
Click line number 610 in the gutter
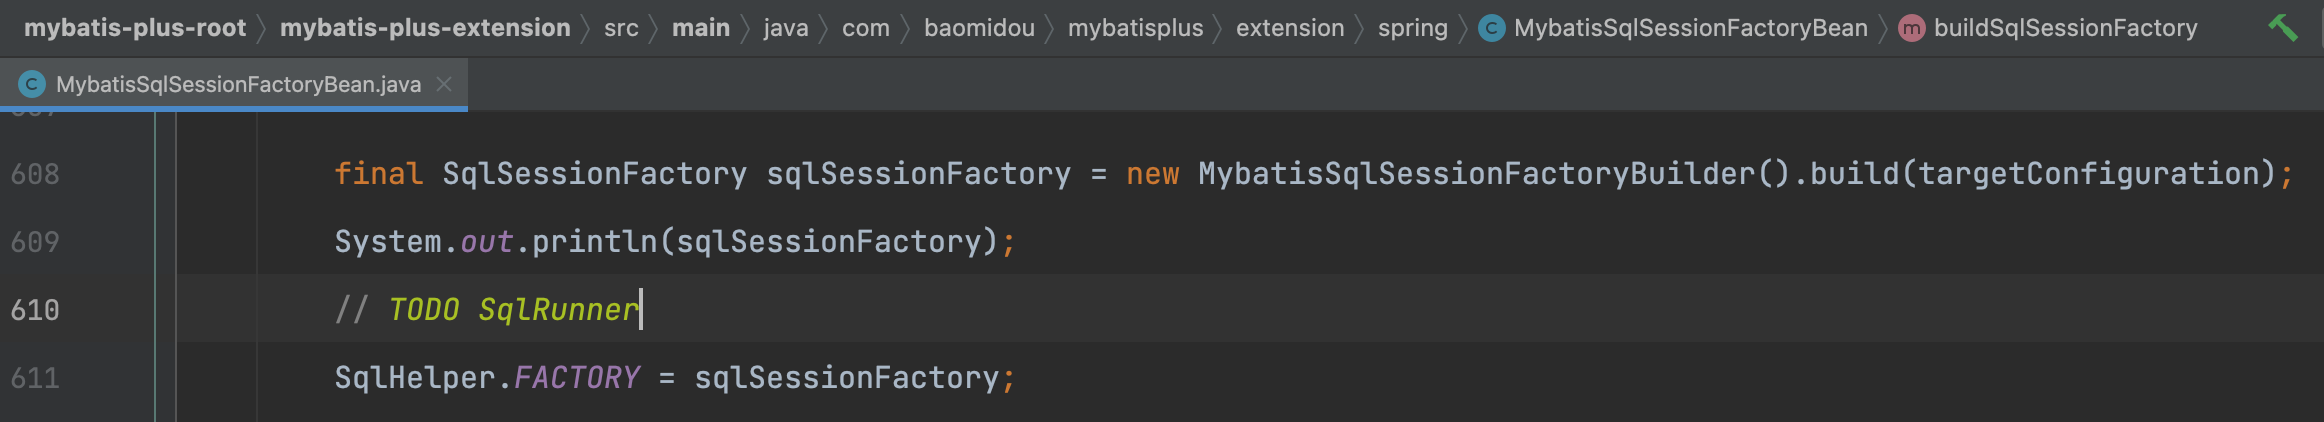click(x=35, y=310)
